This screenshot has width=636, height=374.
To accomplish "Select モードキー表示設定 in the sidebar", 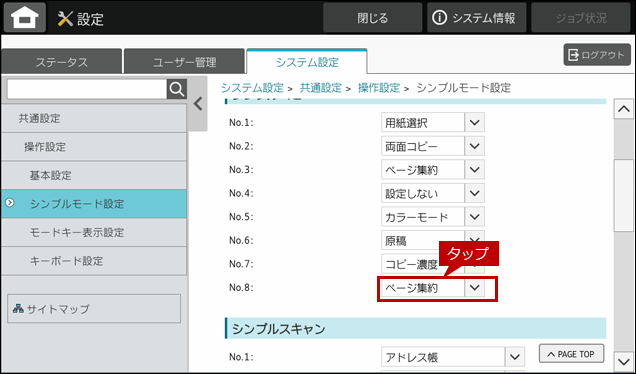I will [x=94, y=232].
